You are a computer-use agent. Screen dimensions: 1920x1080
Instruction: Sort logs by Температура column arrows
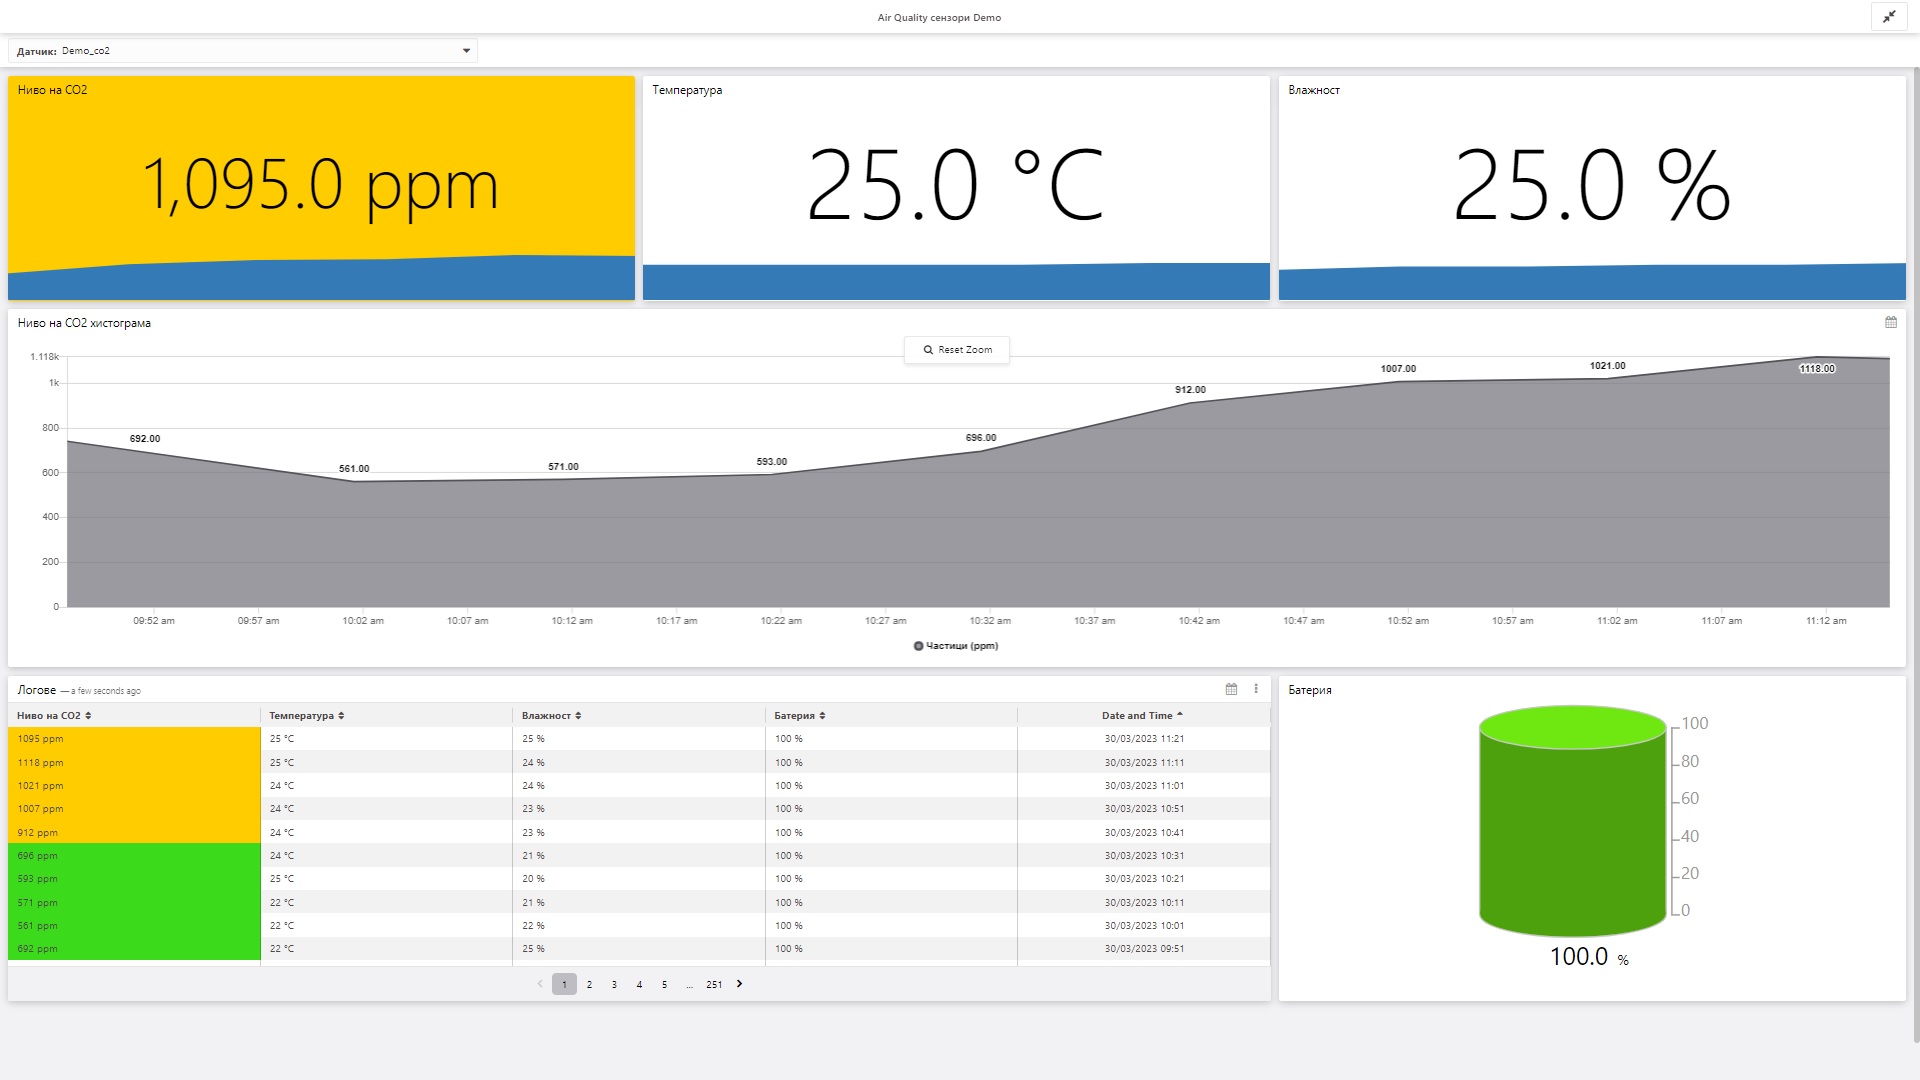(x=341, y=716)
